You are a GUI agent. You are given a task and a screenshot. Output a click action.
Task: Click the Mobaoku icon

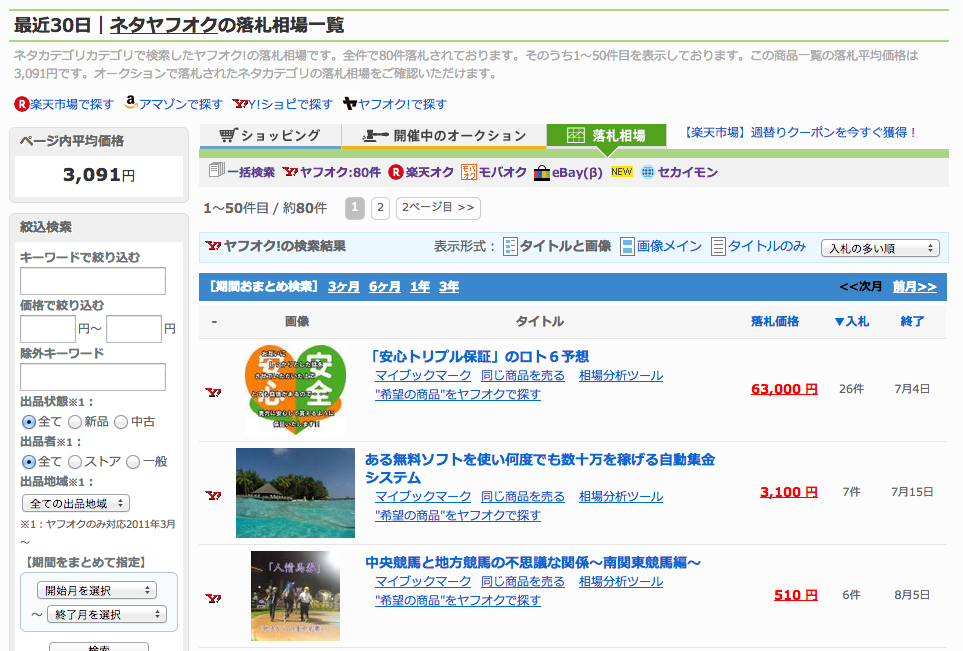click(469, 172)
